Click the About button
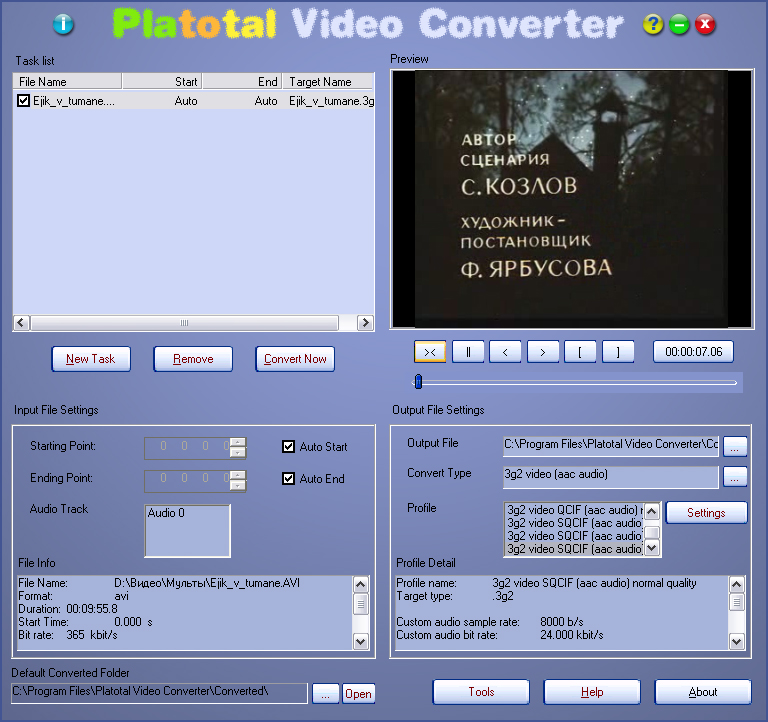This screenshot has width=768, height=722. point(703,692)
